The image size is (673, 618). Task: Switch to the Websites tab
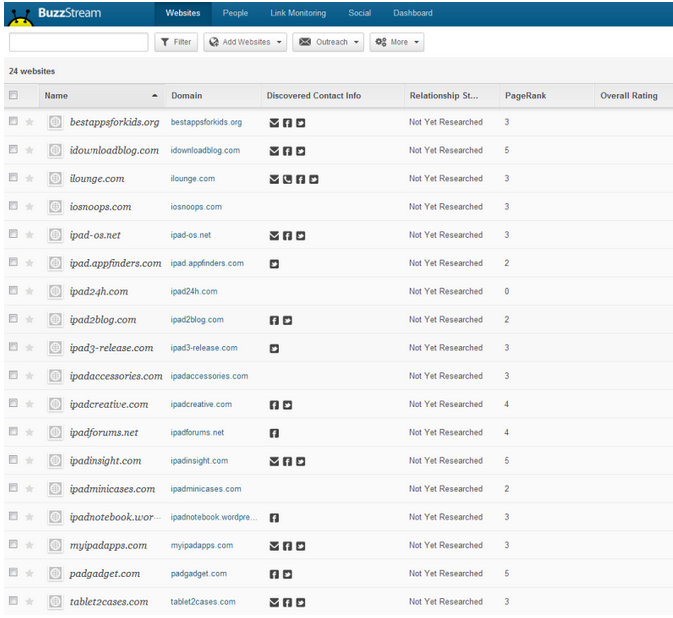183,13
